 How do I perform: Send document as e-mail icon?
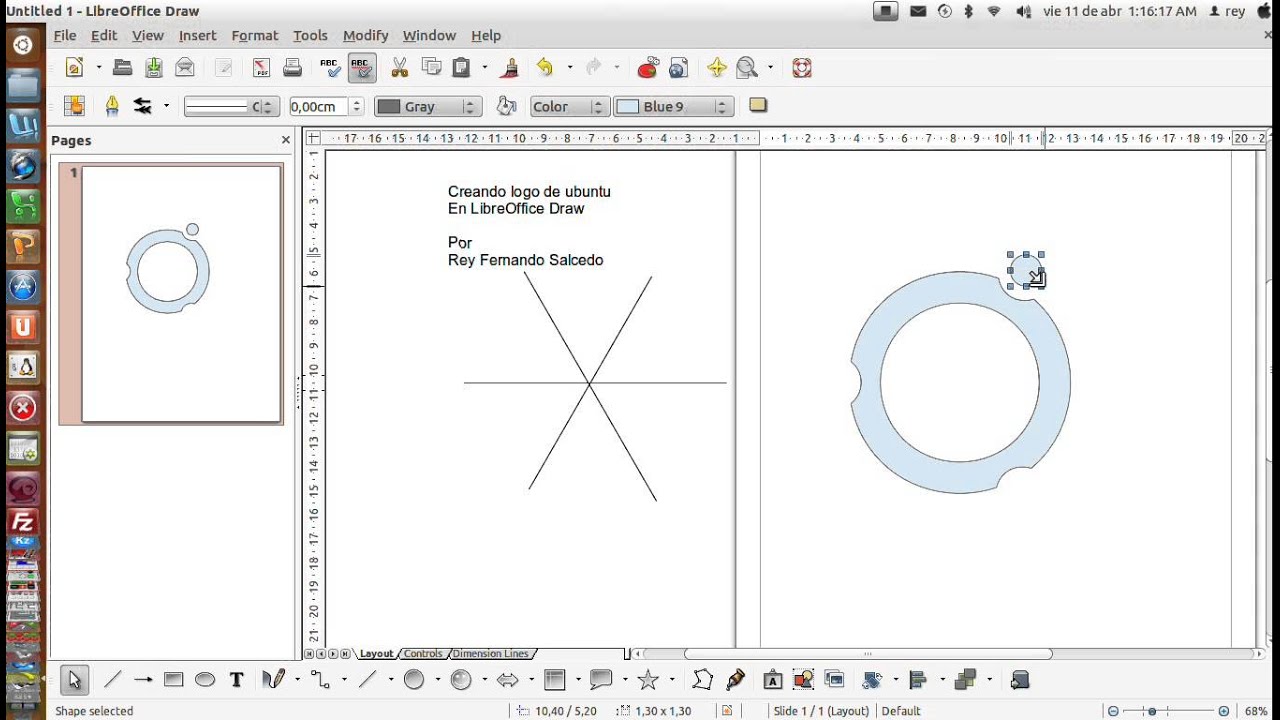[x=185, y=68]
